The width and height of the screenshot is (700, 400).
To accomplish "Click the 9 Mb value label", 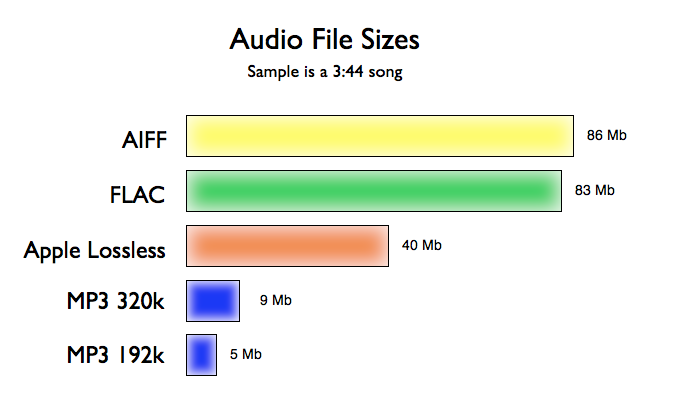I will (x=275, y=300).
